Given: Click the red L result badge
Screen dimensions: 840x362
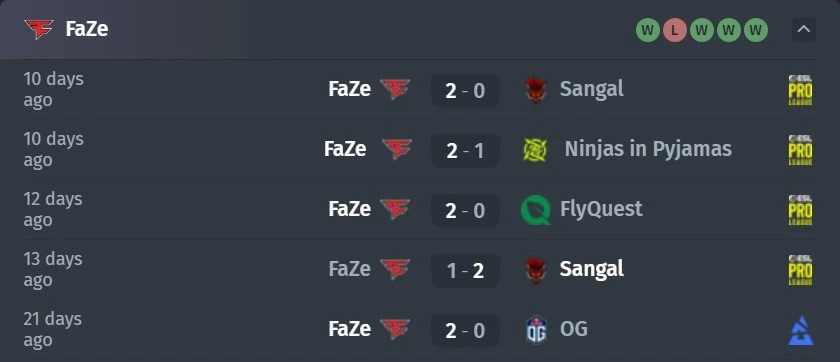Looking at the screenshot, I should pos(674,31).
